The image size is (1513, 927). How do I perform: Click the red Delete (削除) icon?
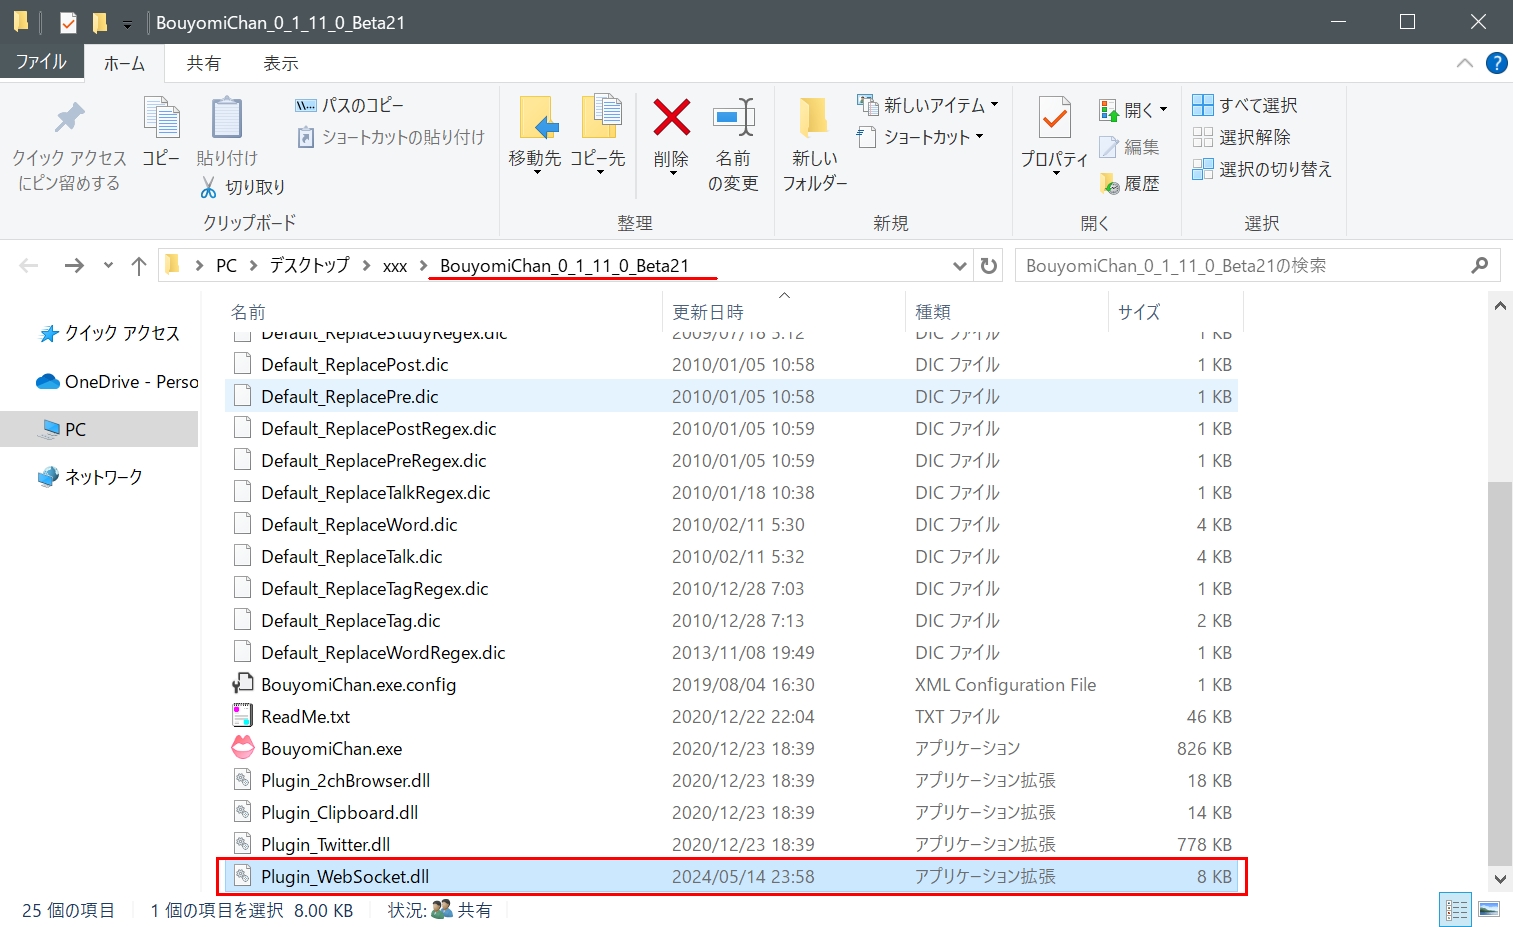coord(672,117)
